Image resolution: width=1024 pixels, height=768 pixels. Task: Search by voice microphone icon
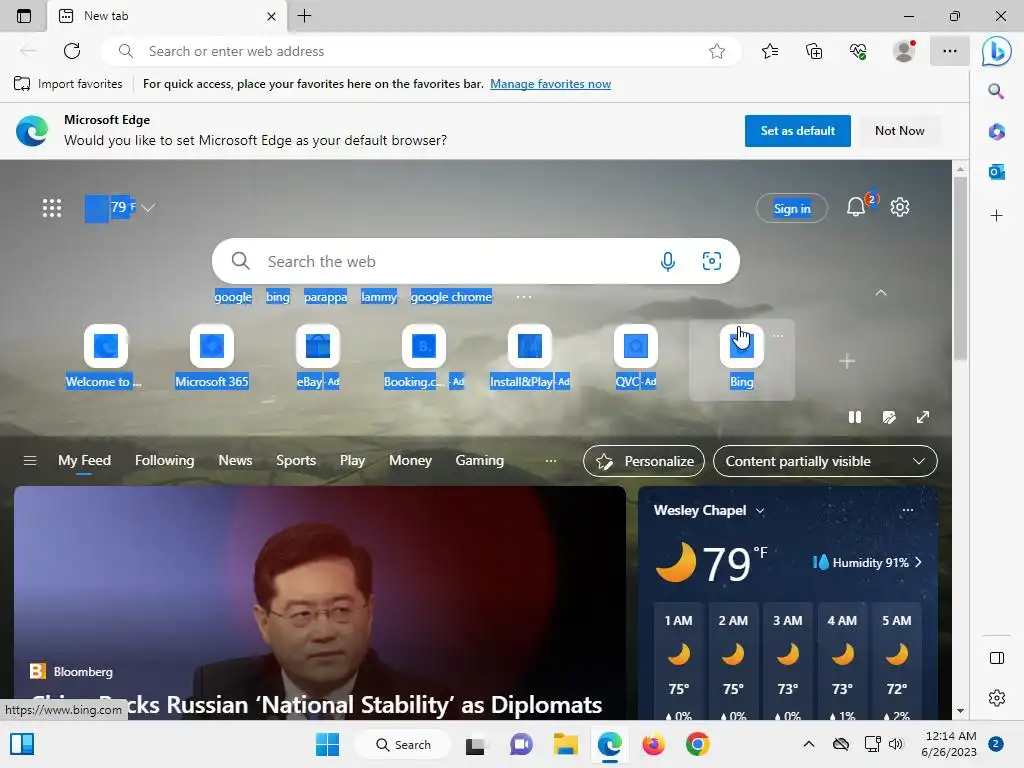667,261
